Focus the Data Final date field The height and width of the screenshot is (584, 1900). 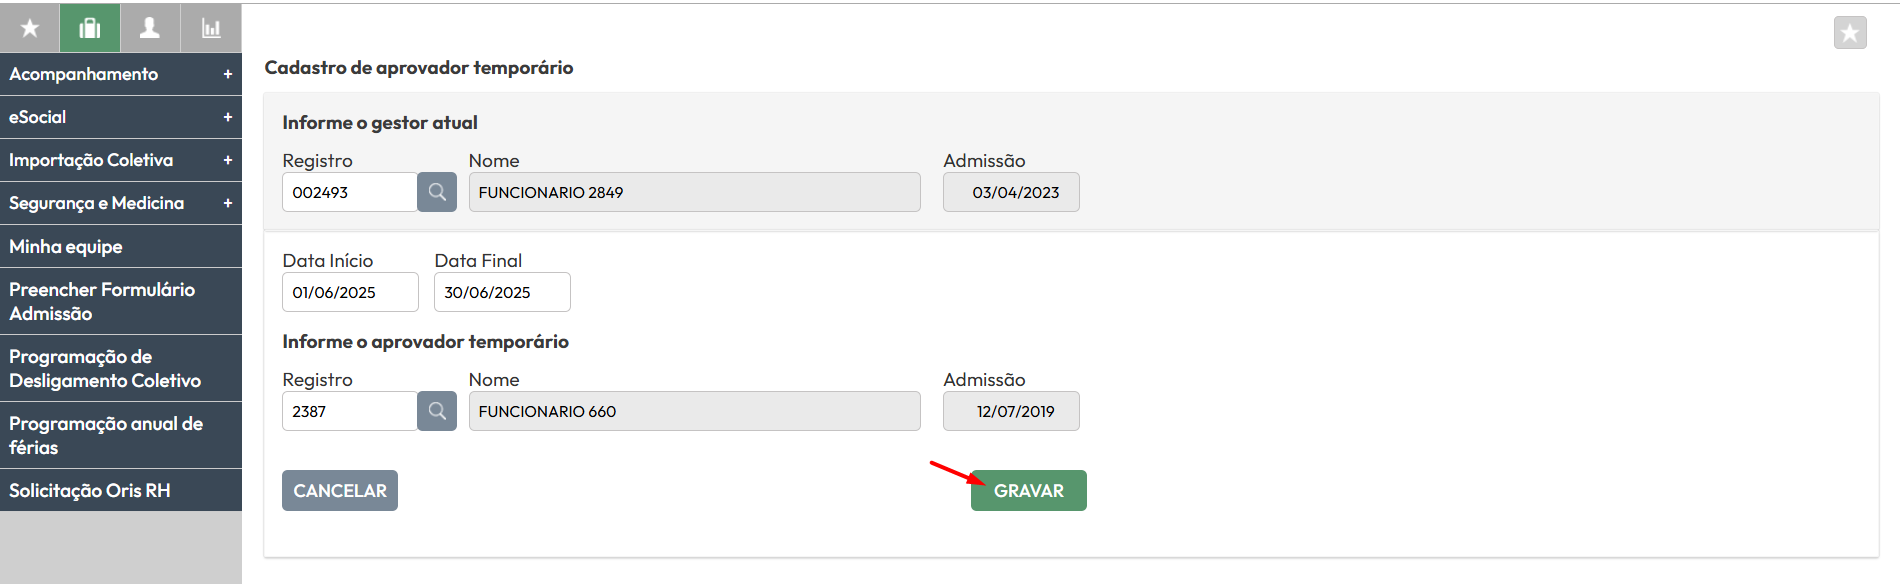[502, 292]
